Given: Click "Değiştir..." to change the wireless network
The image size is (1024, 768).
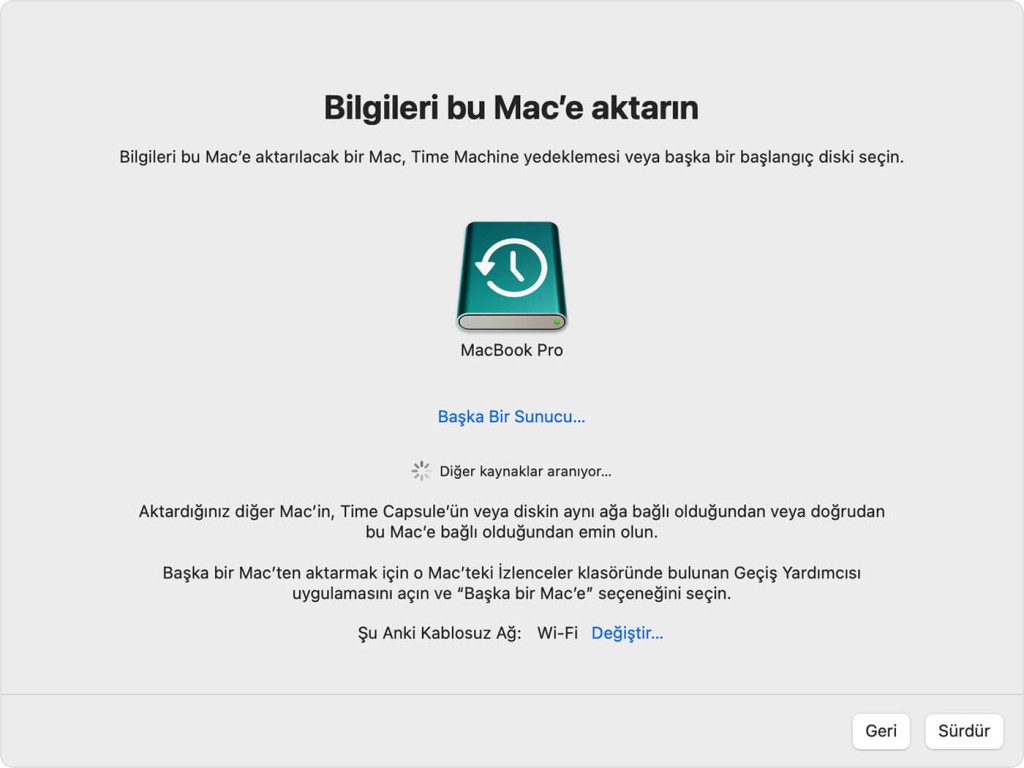Looking at the screenshot, I should pyautogui.click(x=627, y=633).
